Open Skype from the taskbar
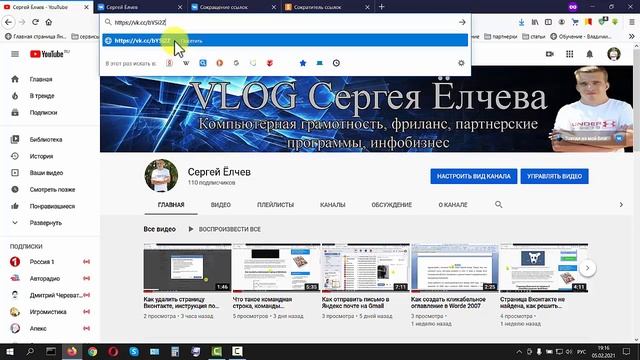This screenshot has width=640, height=360. click(134, 351)
